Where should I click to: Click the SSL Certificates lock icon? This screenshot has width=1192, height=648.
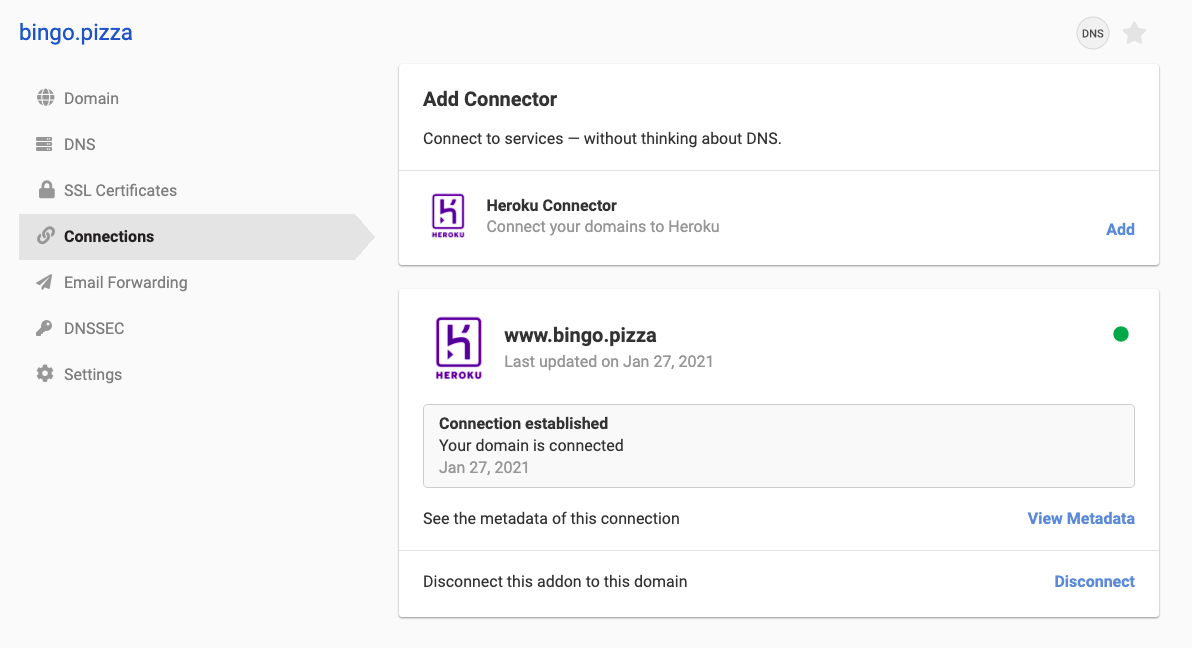click(44, 190)
